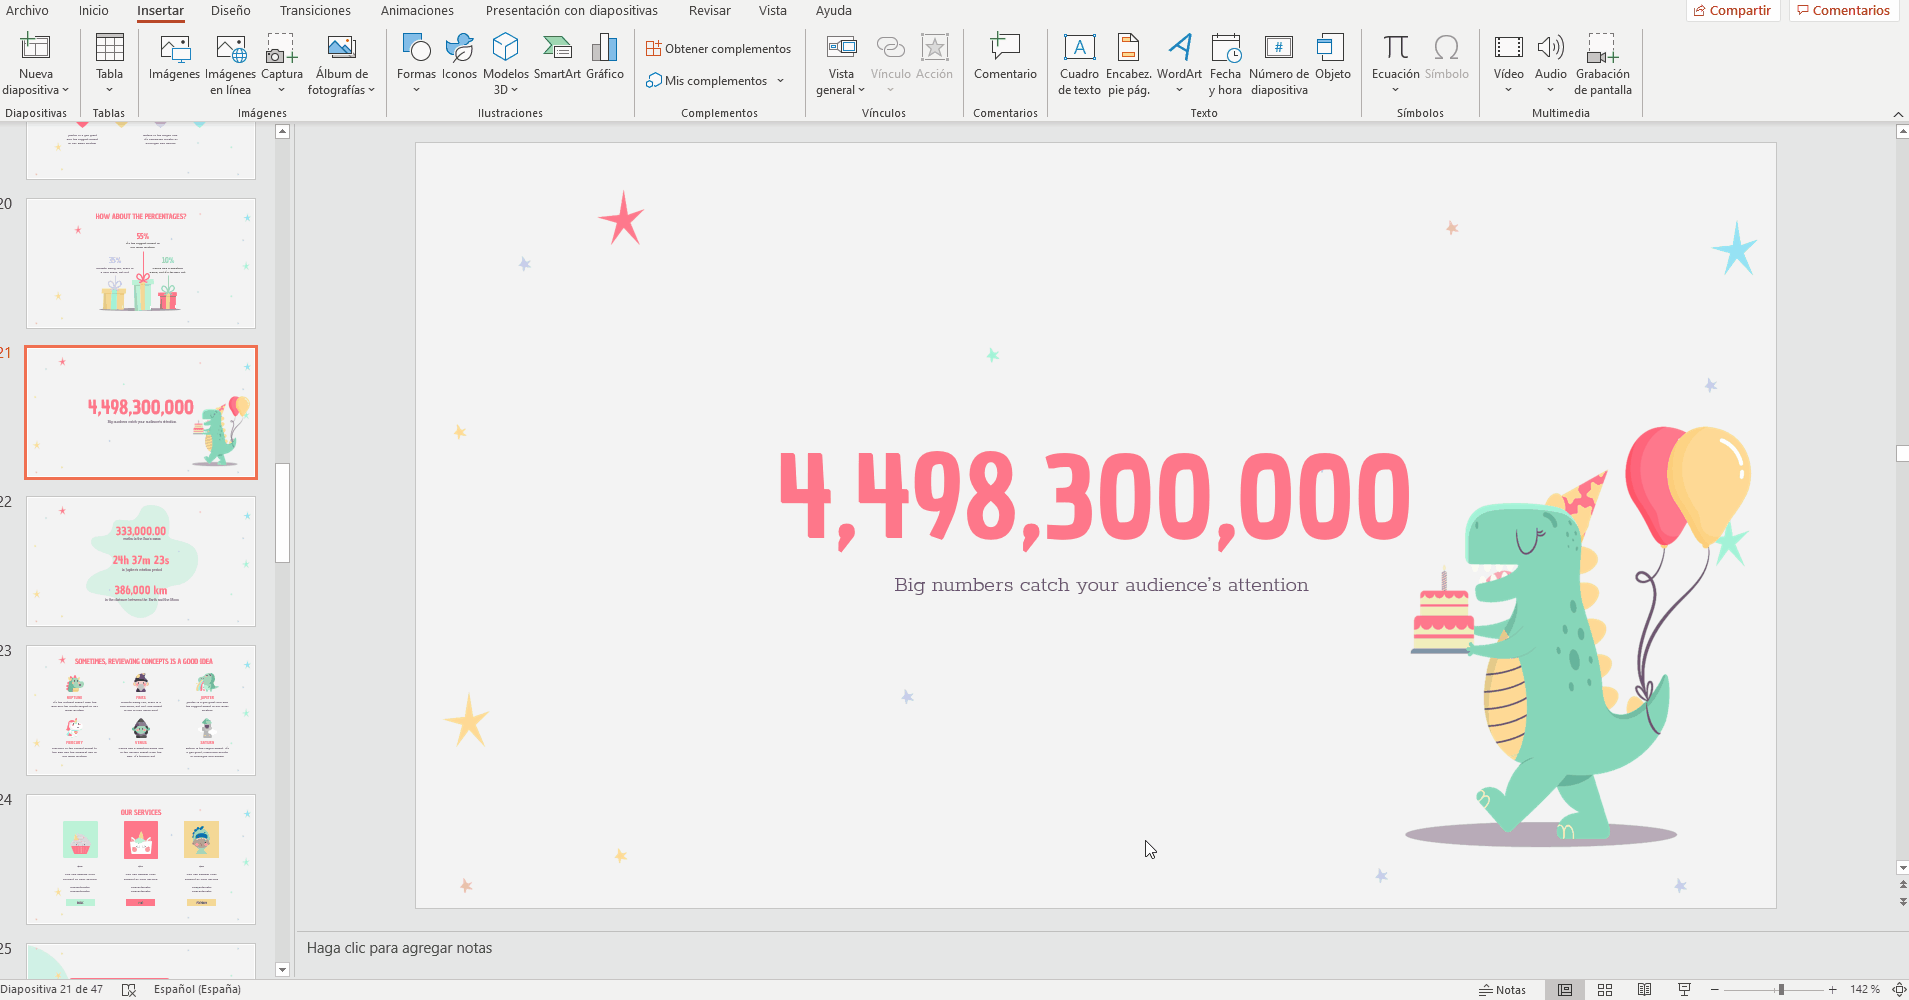Open the Comentarios pane button

click(x=1844, y=10)
